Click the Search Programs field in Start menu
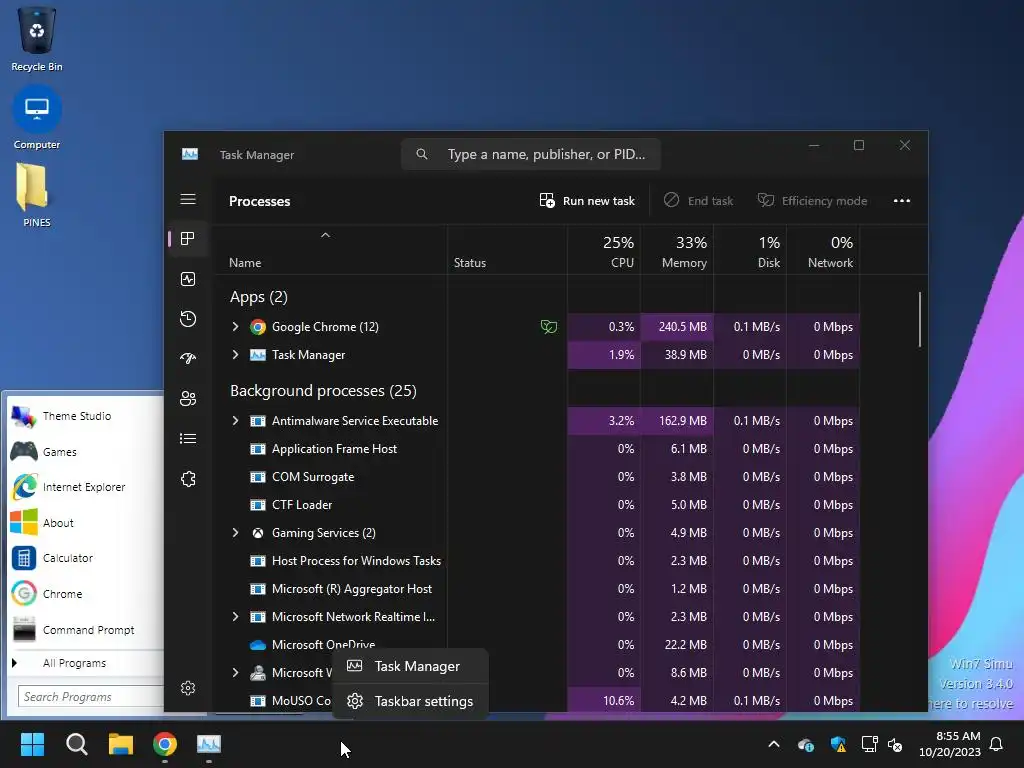The height and width of the screenshot is (768, 1024). tap(90, 697)
